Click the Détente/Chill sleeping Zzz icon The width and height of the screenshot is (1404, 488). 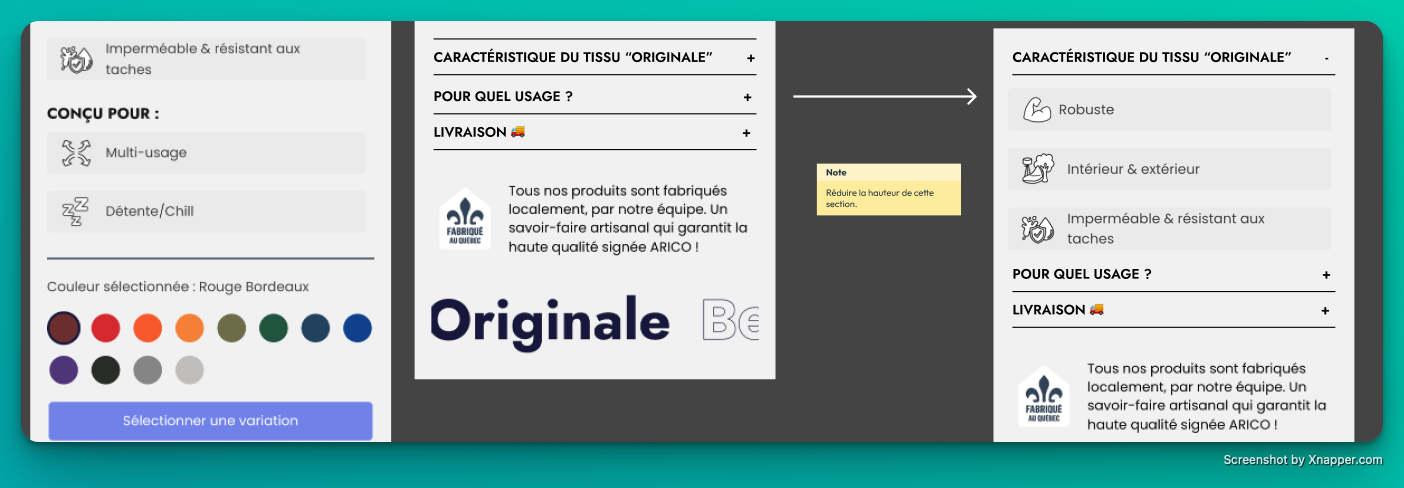click(75, 211)
